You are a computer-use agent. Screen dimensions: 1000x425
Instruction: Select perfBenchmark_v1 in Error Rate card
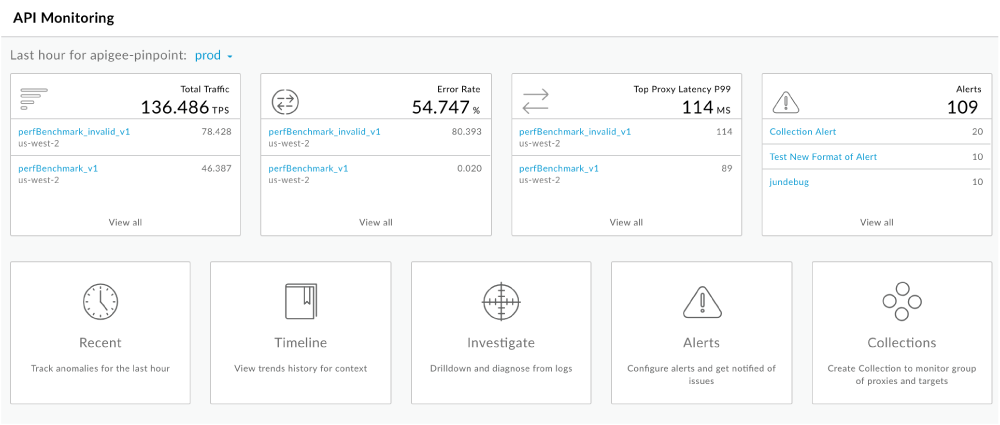pos(309,168)
